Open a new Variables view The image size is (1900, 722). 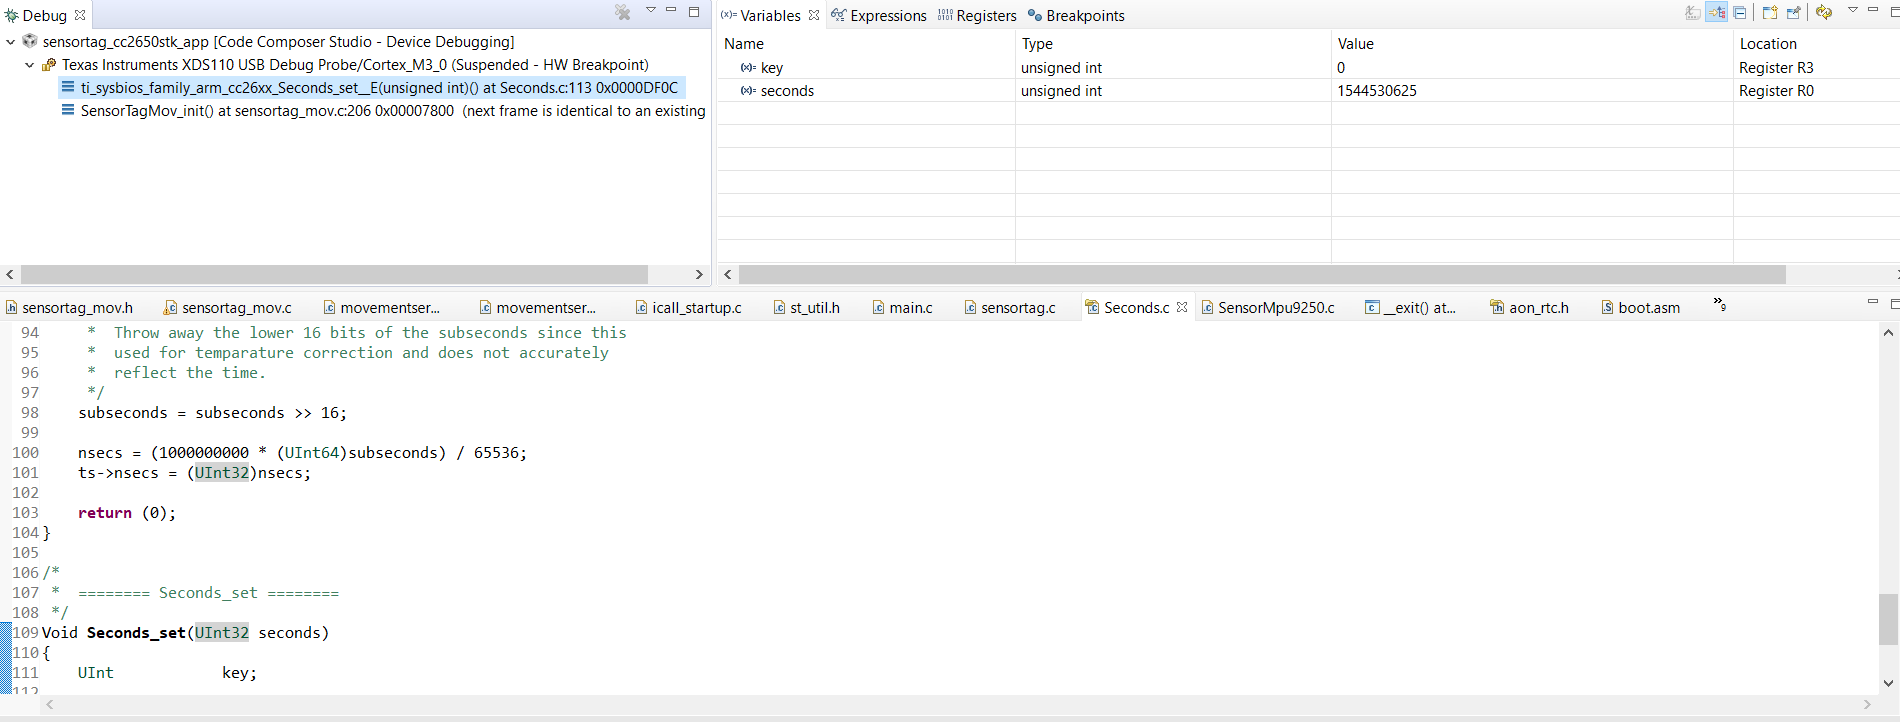pyautogui.click(x=1770, y=13)
